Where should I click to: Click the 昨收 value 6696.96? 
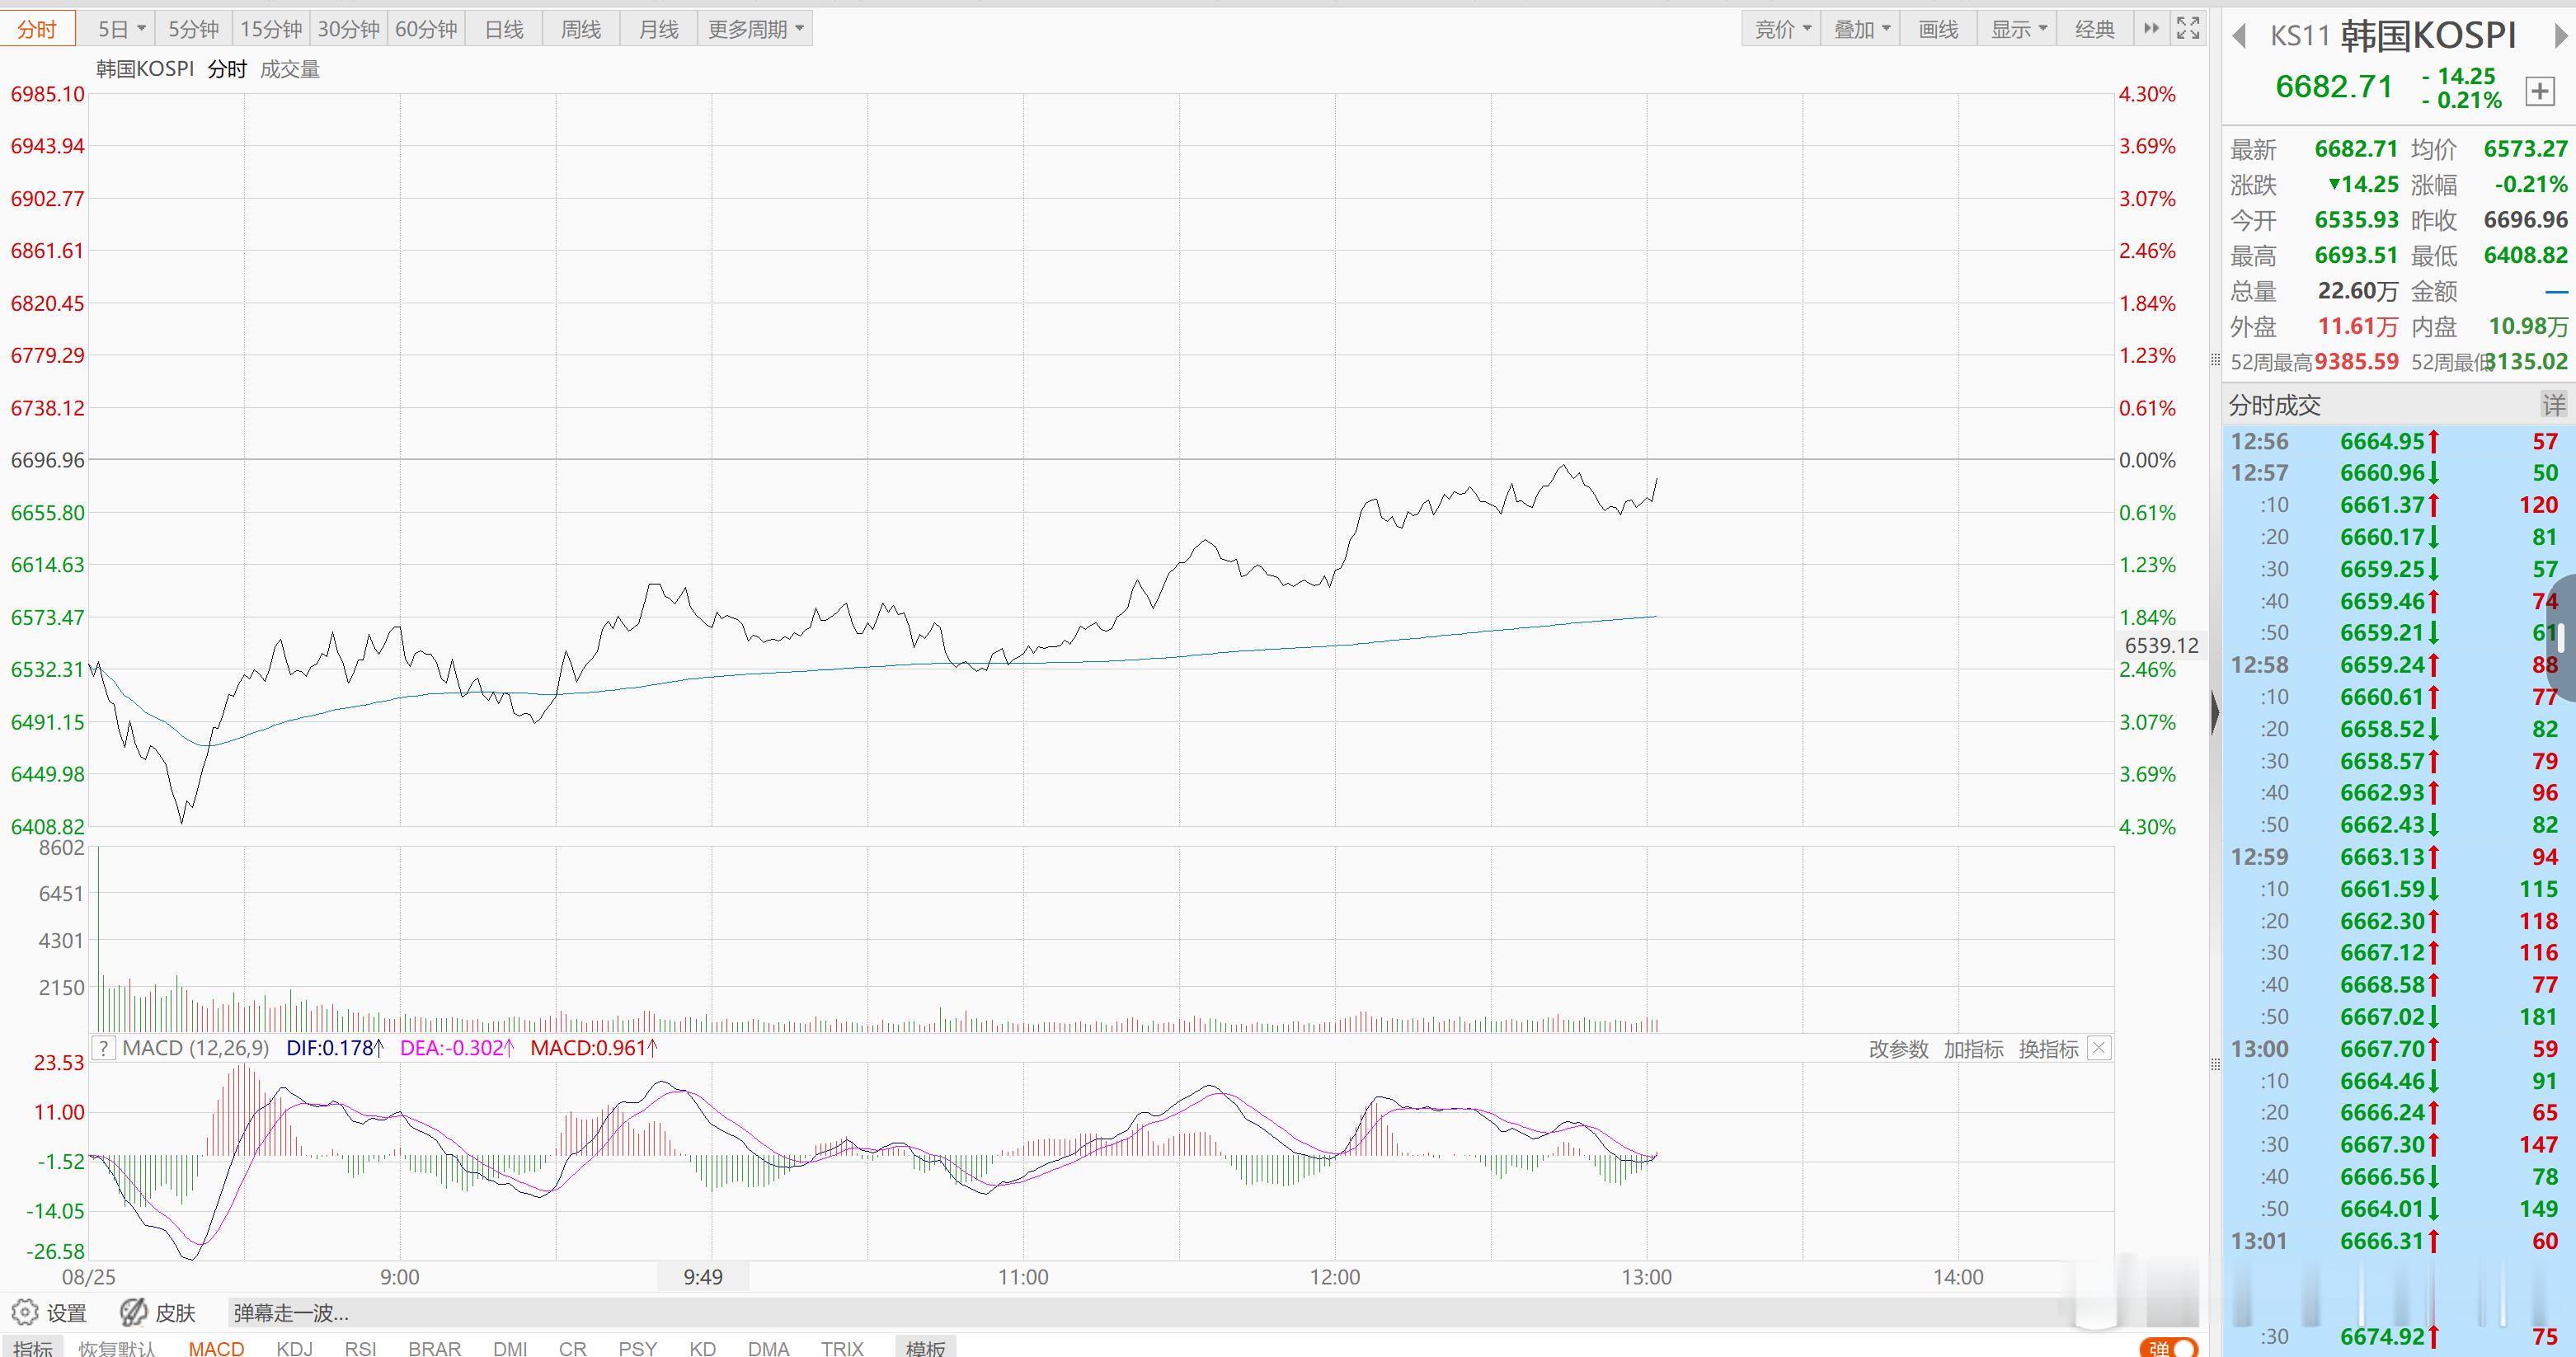(2525, 220)
